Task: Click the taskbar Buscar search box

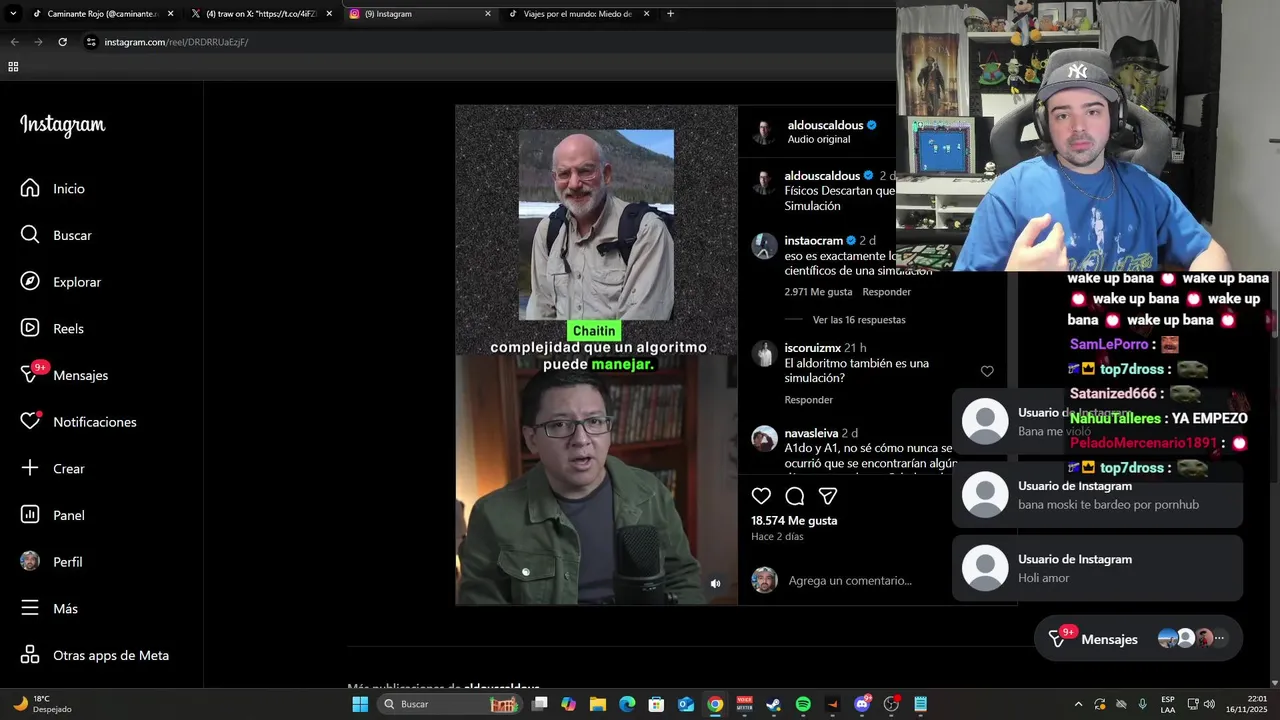Action: 449,704
